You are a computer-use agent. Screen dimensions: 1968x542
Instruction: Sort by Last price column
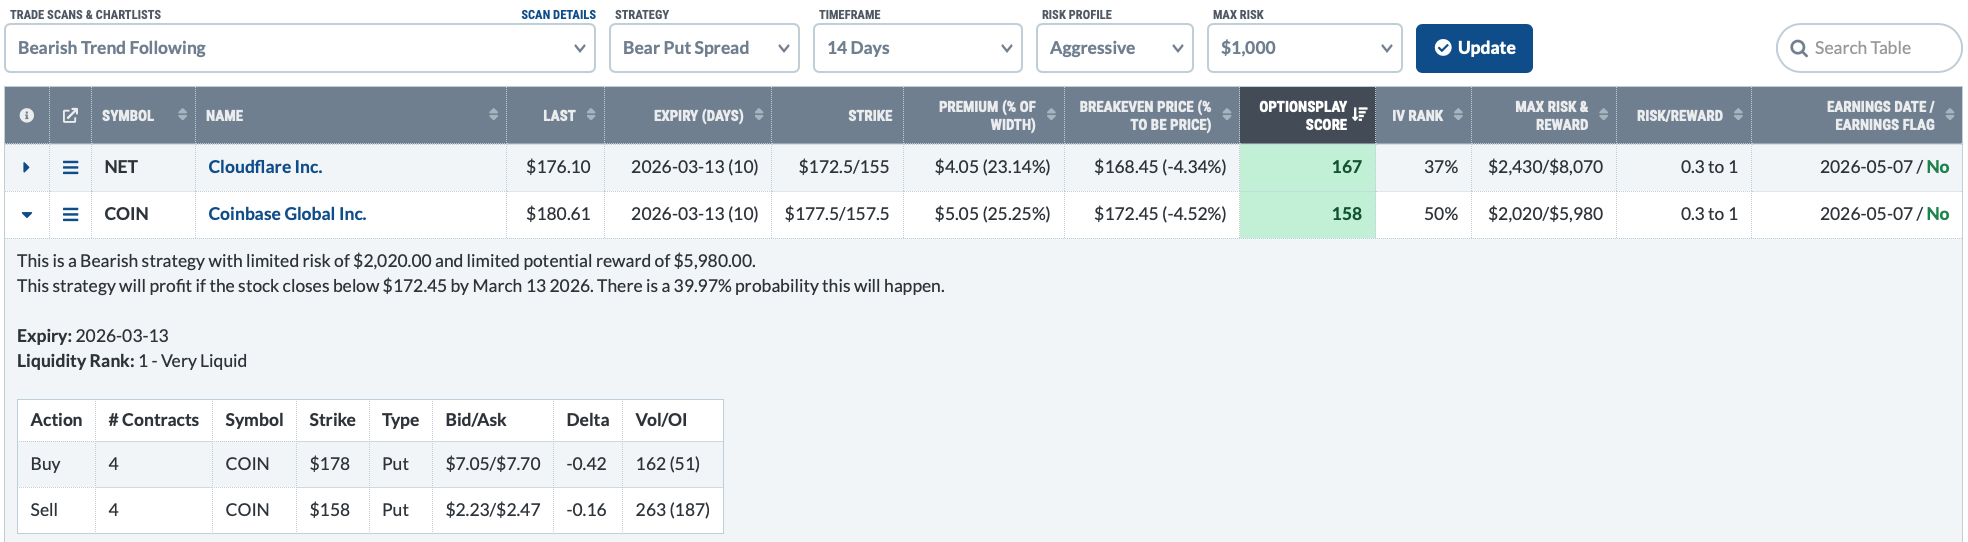[591, 115]
